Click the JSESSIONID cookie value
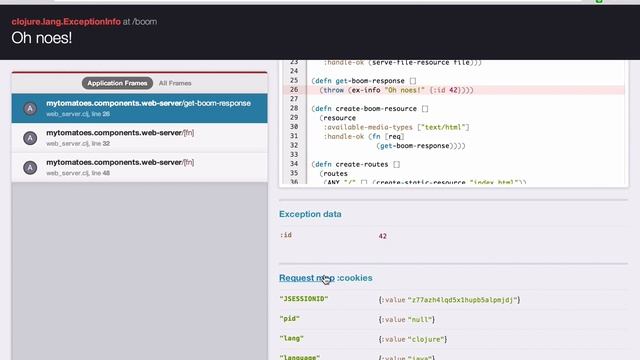Viewport: 640px width, 360px height. [449, 300]
